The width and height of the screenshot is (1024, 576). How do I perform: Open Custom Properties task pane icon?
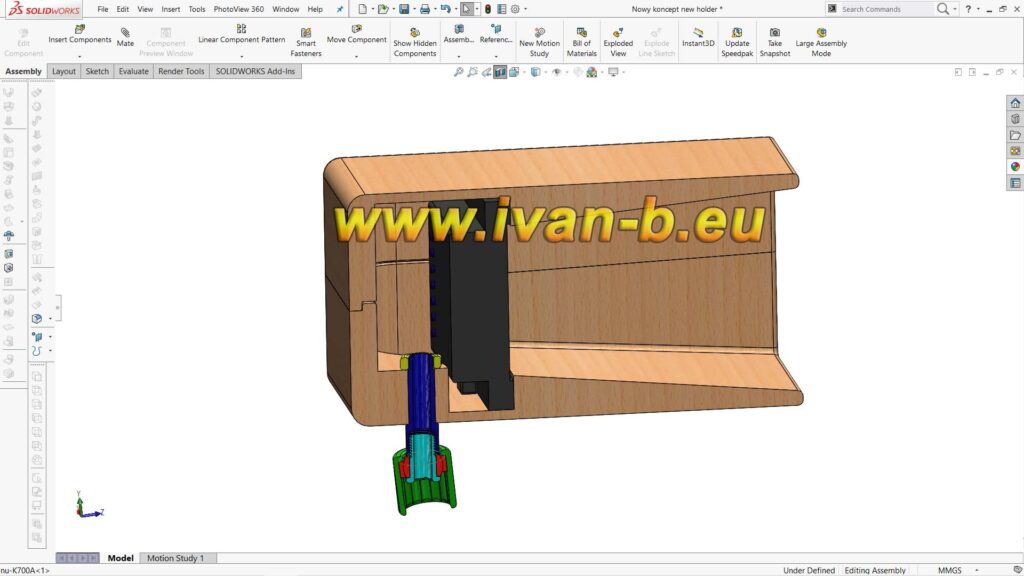(x=1015, y=183)
